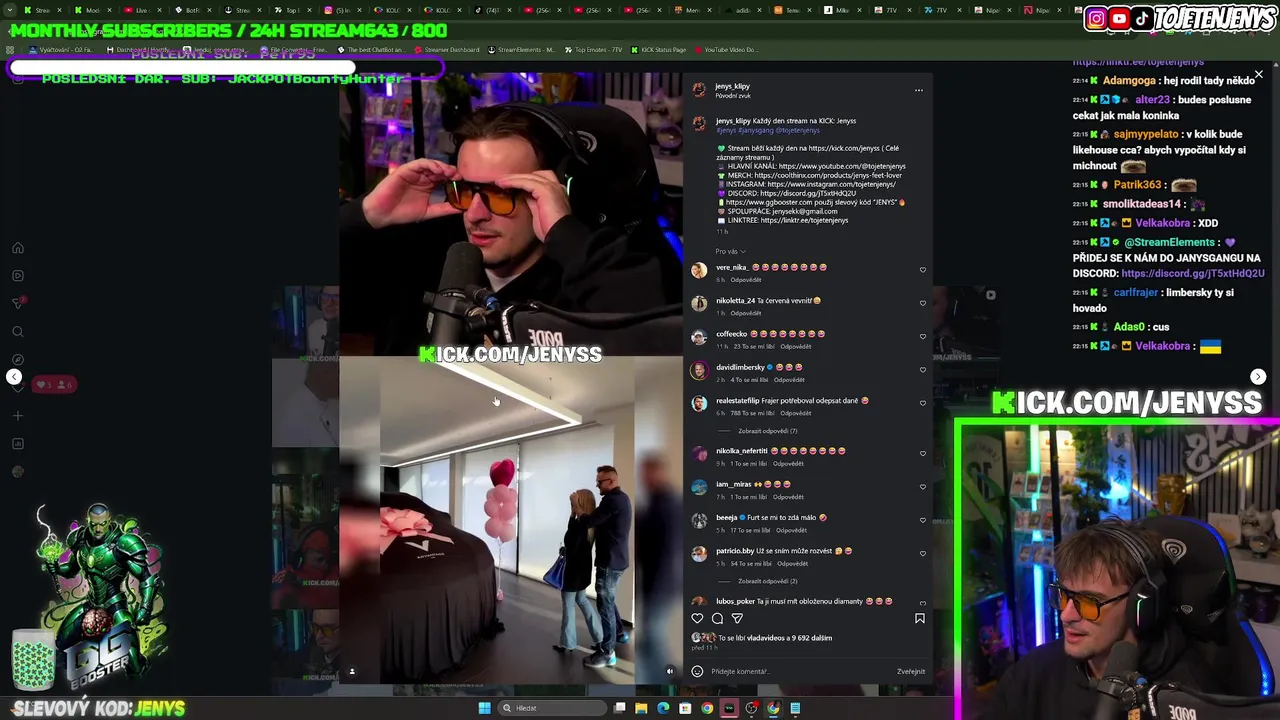Open the browser tab search chevron

click(9, 10)
